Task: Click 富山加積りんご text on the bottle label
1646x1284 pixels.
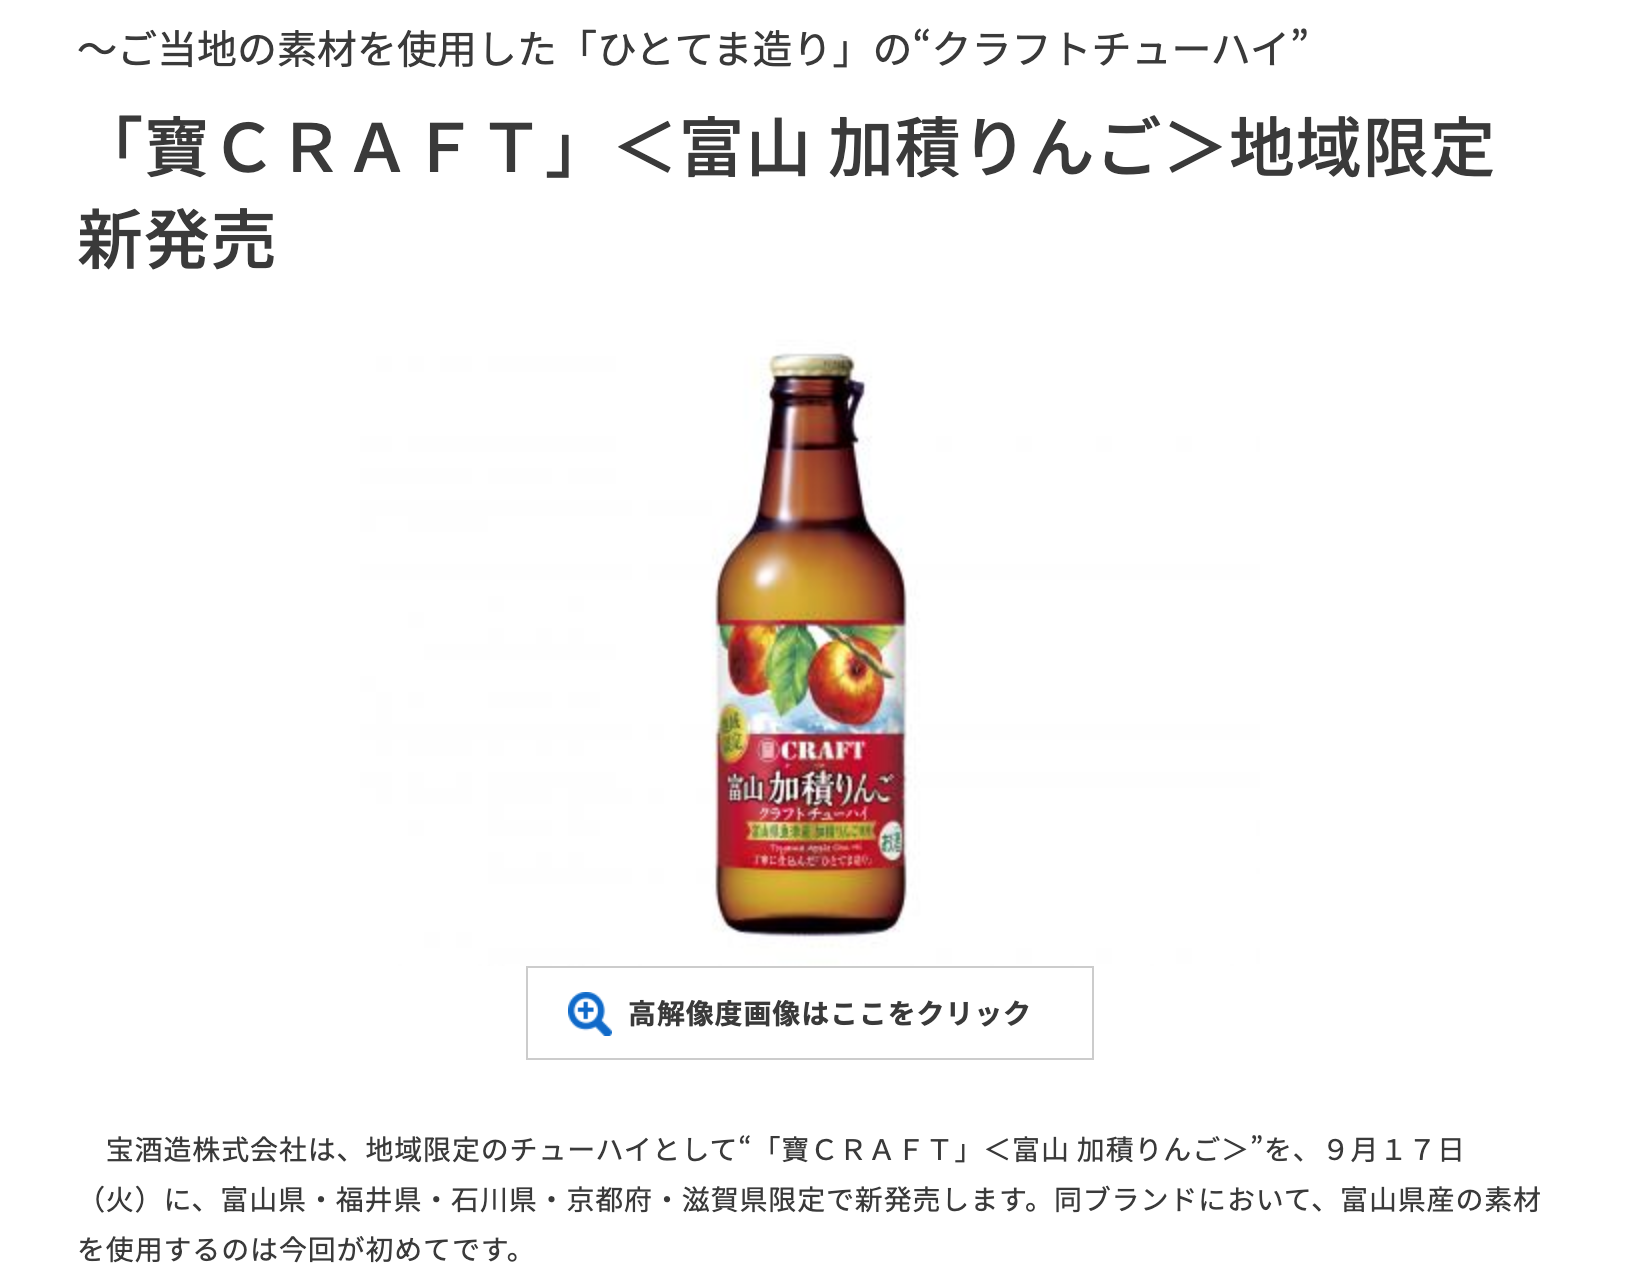Action: coord(811,787)
